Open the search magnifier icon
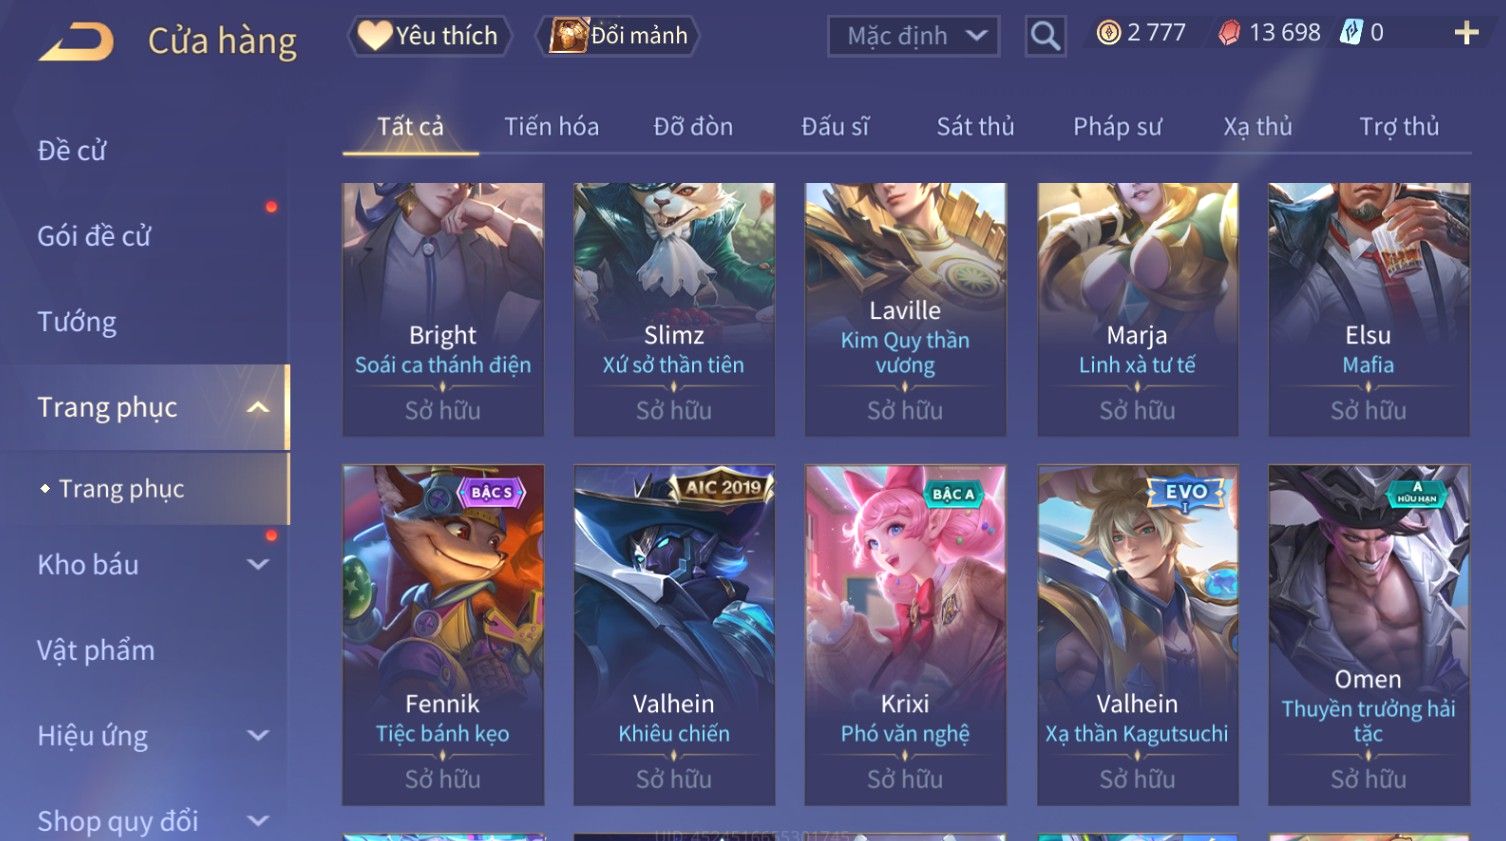The width and height of the screenshot is (1506, 841). 1045,36
